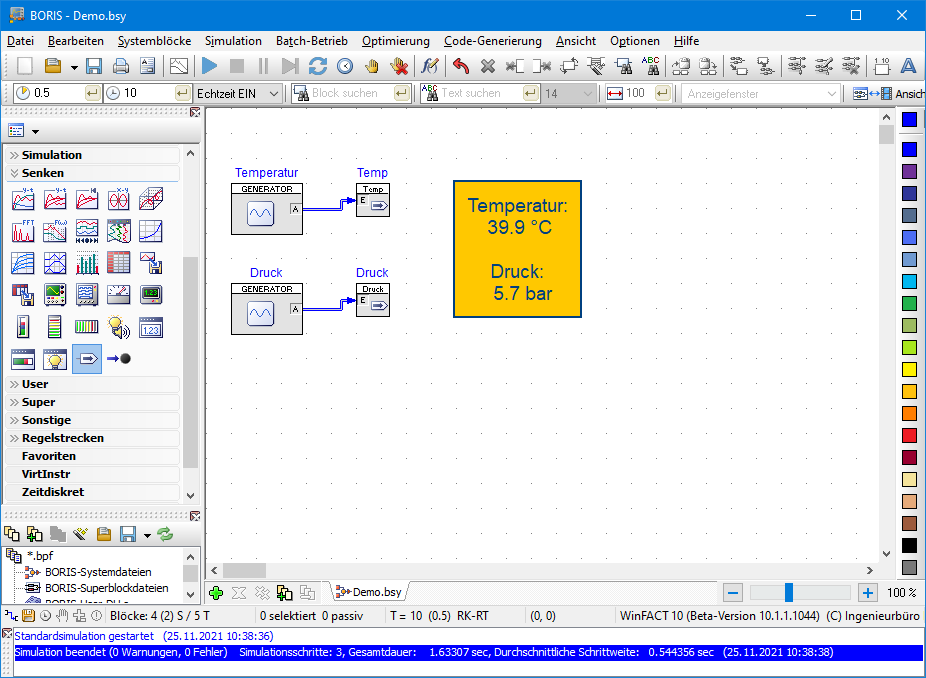Open the arrow next to the folder icon

click(x=74, y=67)
